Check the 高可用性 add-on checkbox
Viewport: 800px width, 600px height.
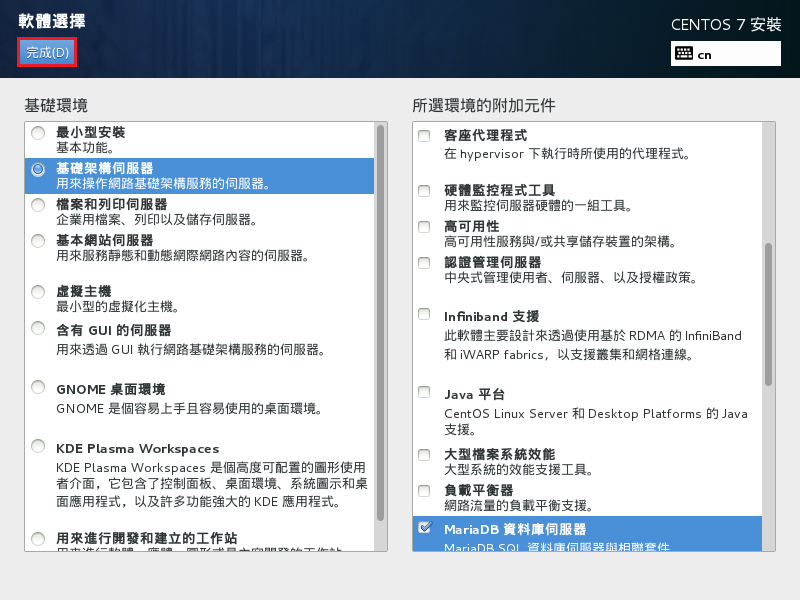point(424,227)
